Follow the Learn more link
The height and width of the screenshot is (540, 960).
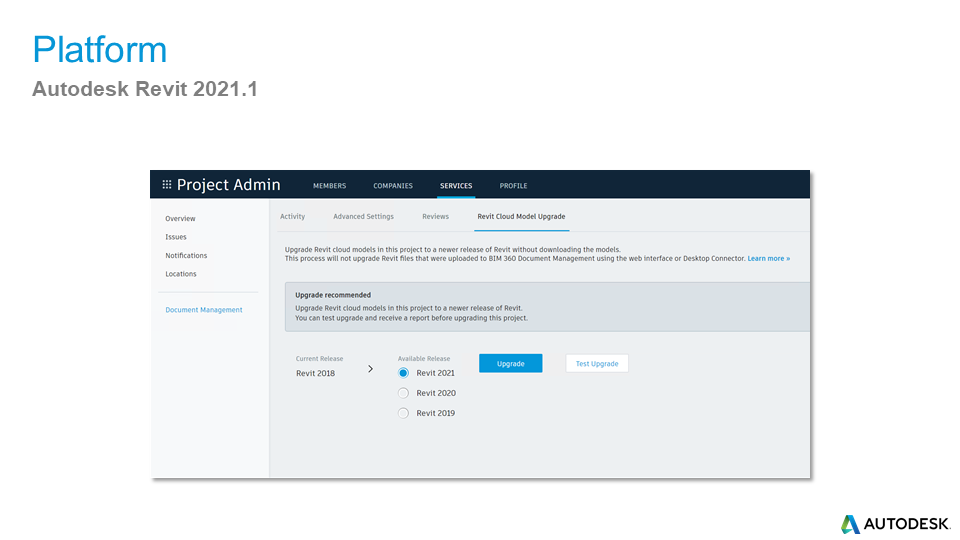pos(768,258)
